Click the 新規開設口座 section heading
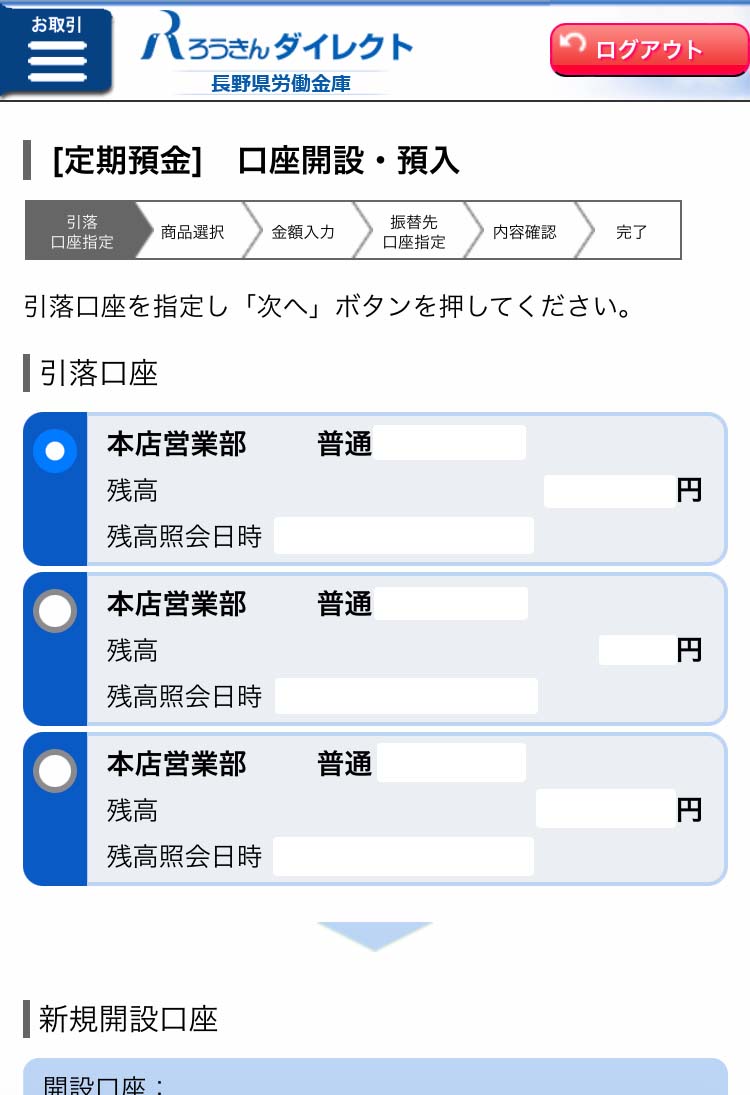This screenshot has width=750, height=1095. [128, 1019]
